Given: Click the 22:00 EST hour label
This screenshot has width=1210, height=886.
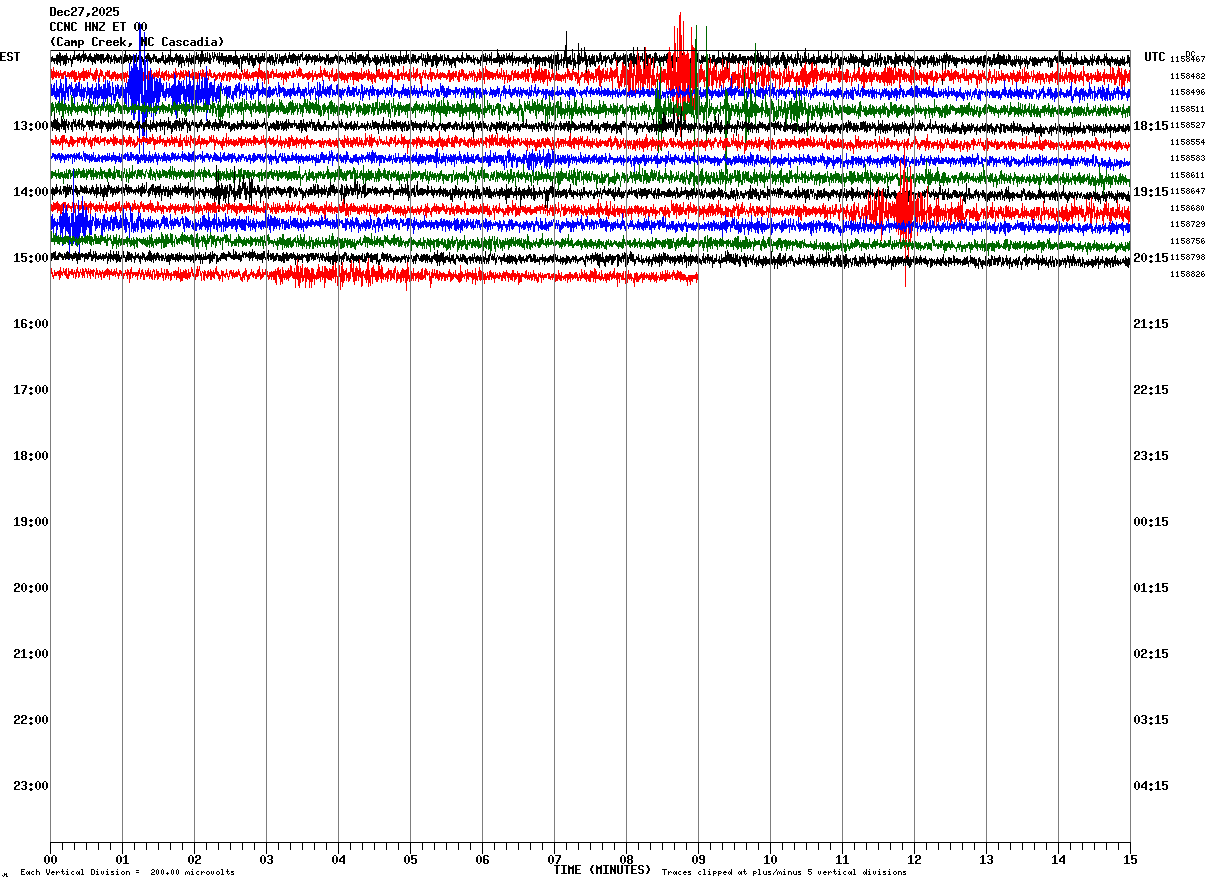Looking at the screenshot, I should click(31, 720).
